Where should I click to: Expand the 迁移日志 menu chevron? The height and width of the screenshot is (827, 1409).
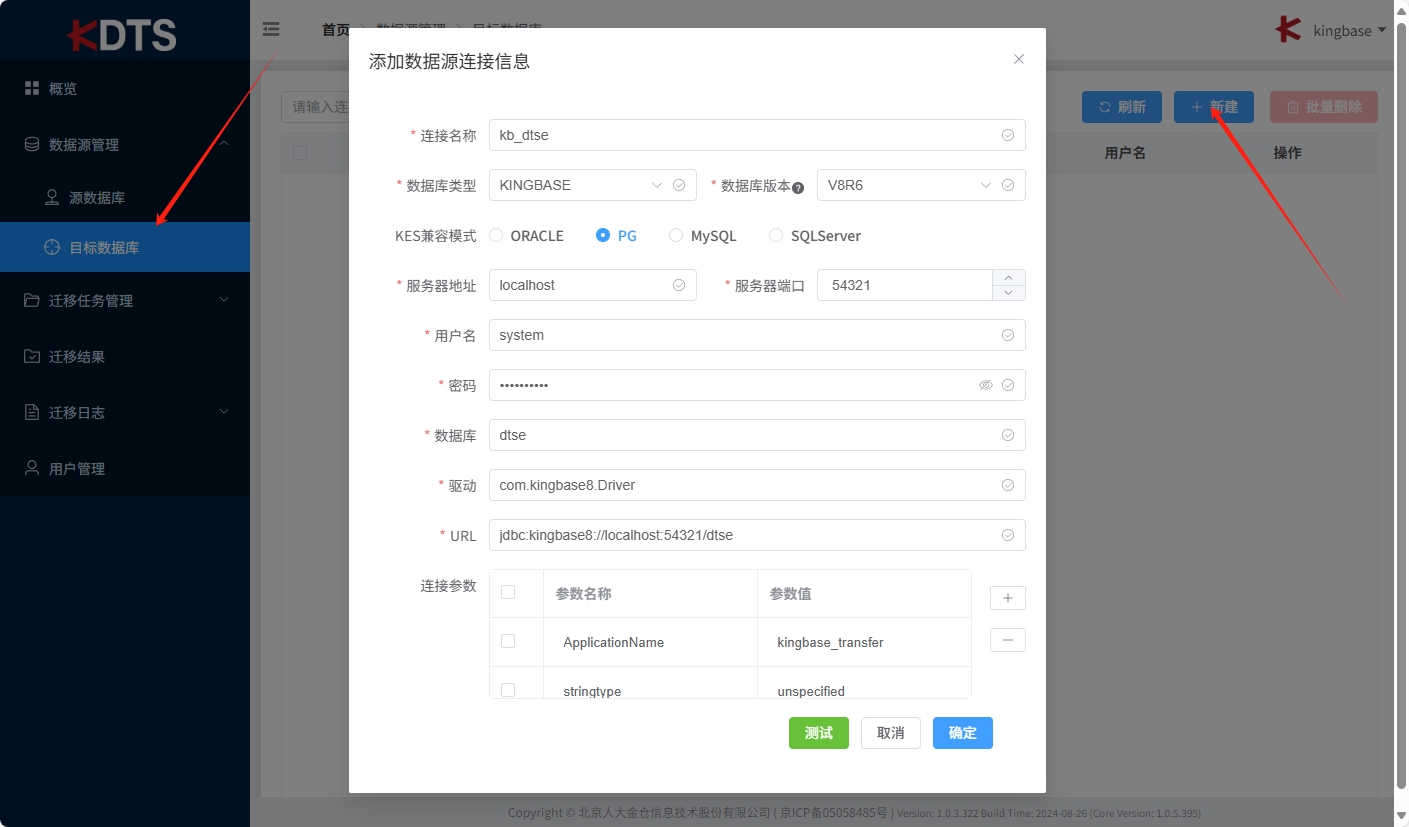coord(224,412)
